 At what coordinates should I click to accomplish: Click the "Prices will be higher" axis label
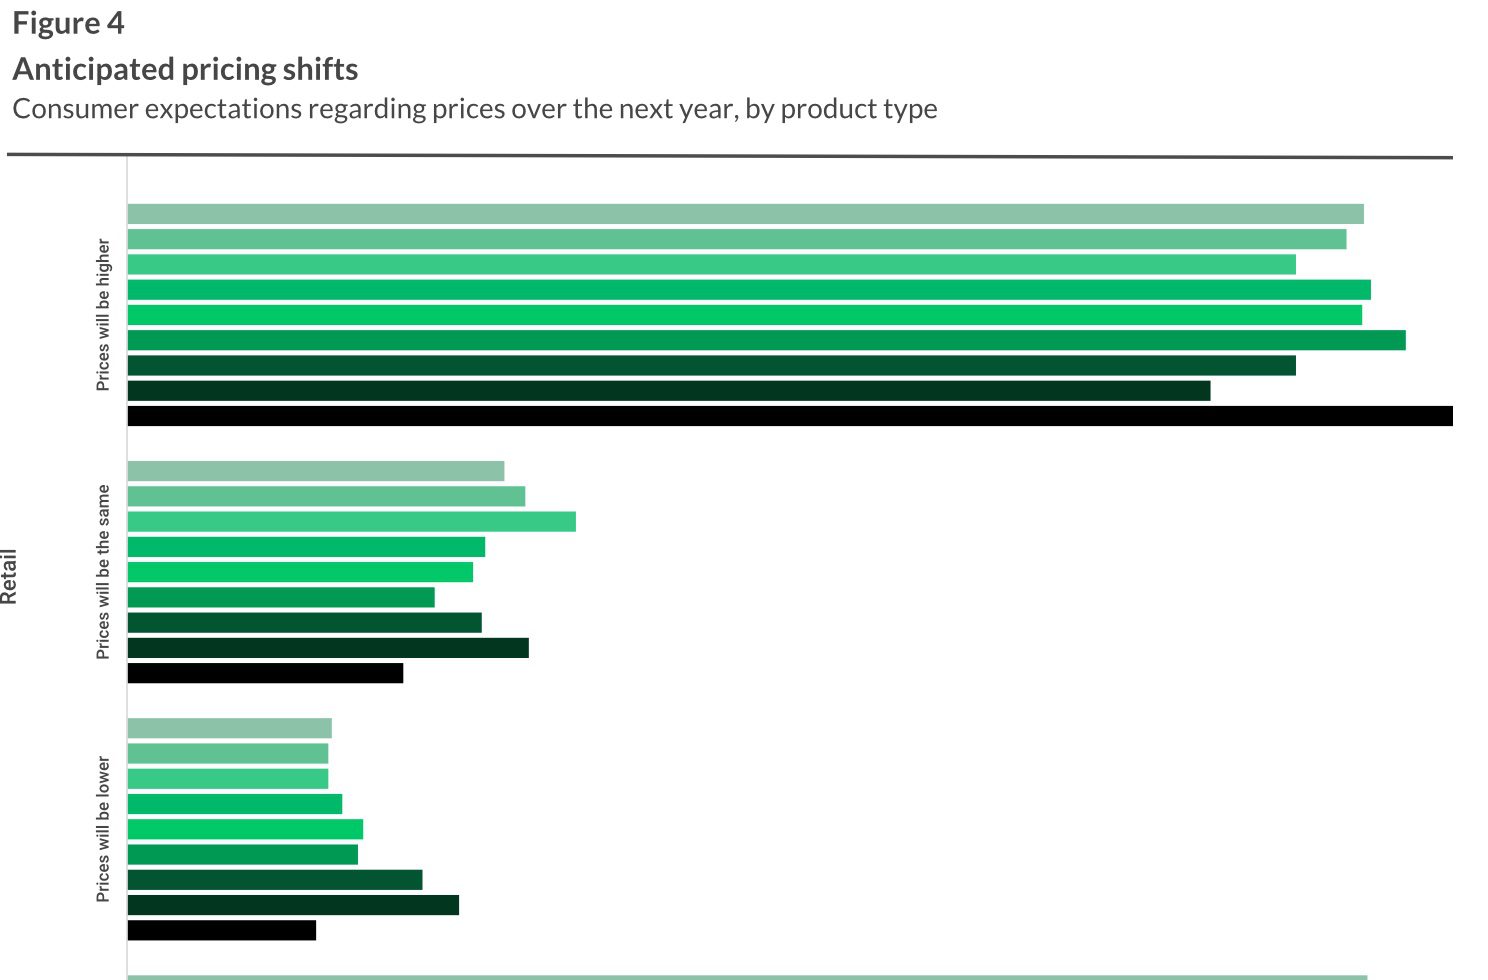103,315
